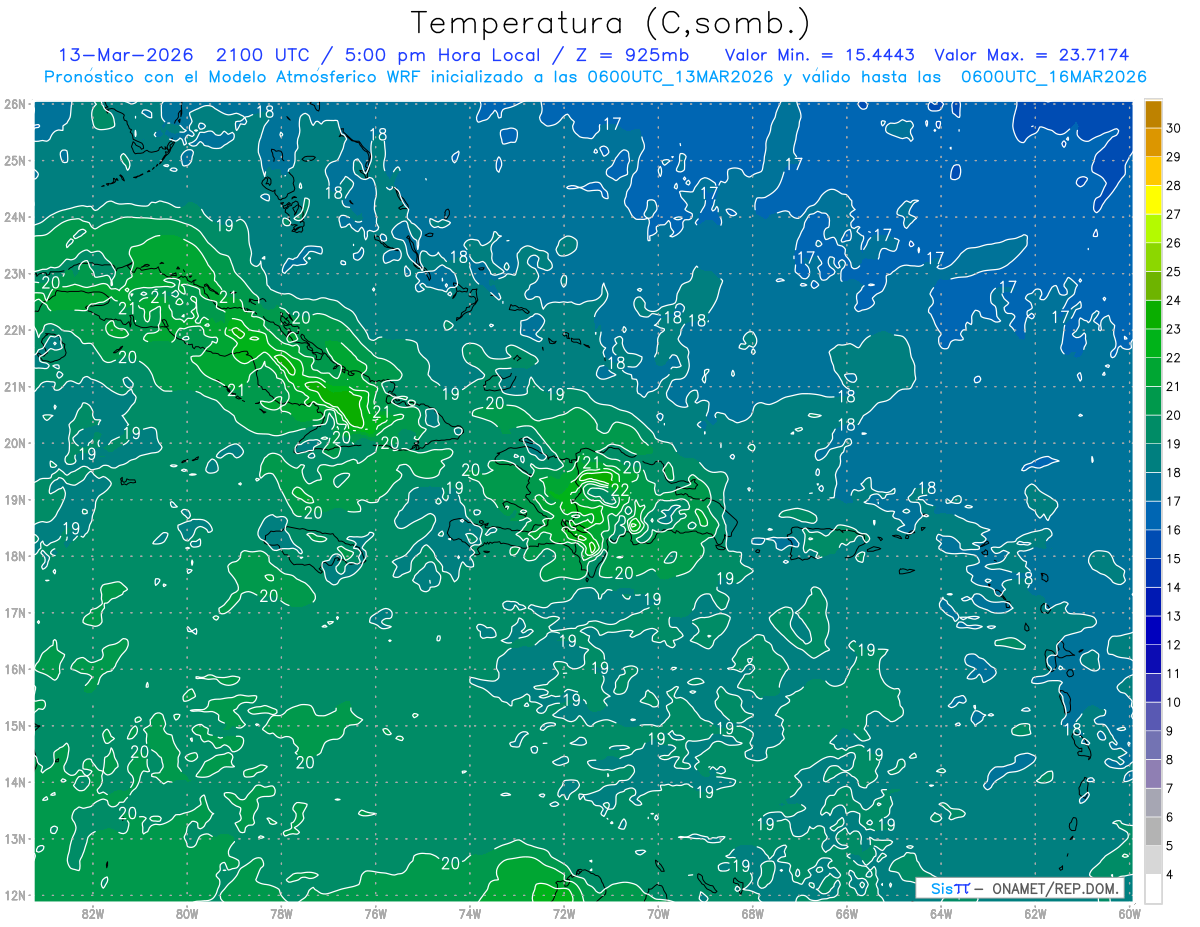This screenshot has height=927, width=1200.
Task: Click the "22N" latitude label
Action: (x=14, y=330)
